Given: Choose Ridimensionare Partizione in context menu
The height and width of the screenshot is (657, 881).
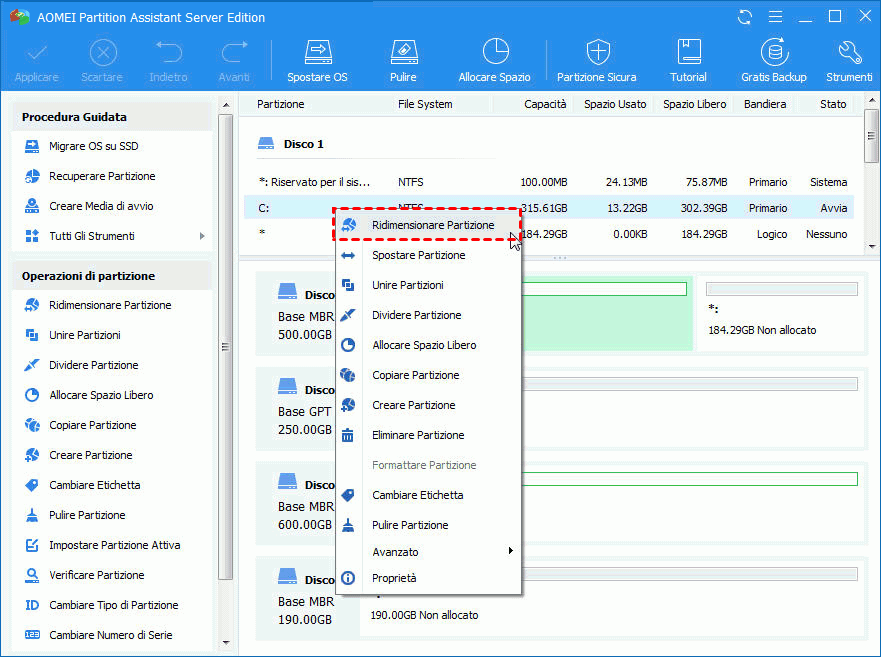Looking at the screenshot, I should 432,226.
